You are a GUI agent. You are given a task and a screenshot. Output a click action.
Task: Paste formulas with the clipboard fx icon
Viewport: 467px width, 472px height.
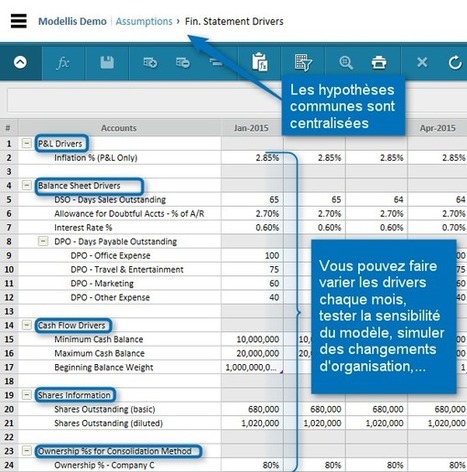[260, 62]
